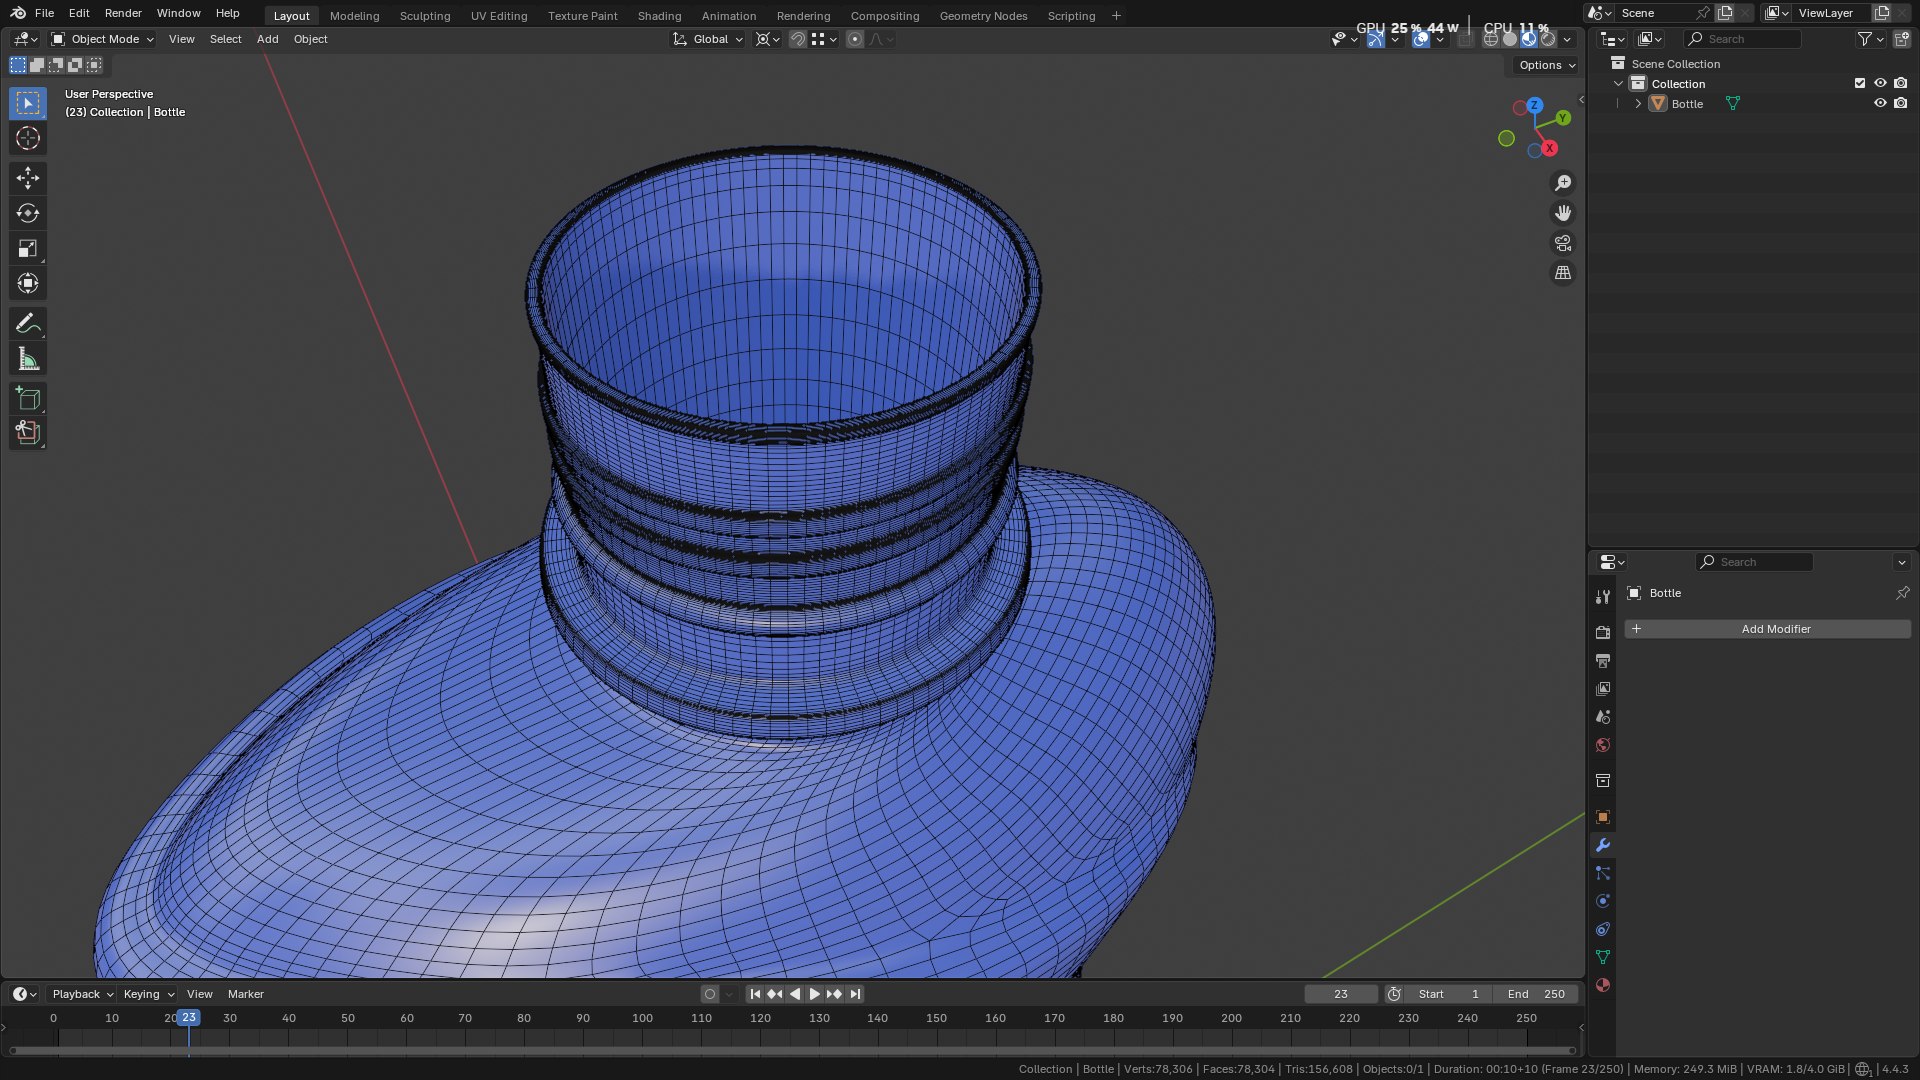Click the End frame field

[1536, 994]
